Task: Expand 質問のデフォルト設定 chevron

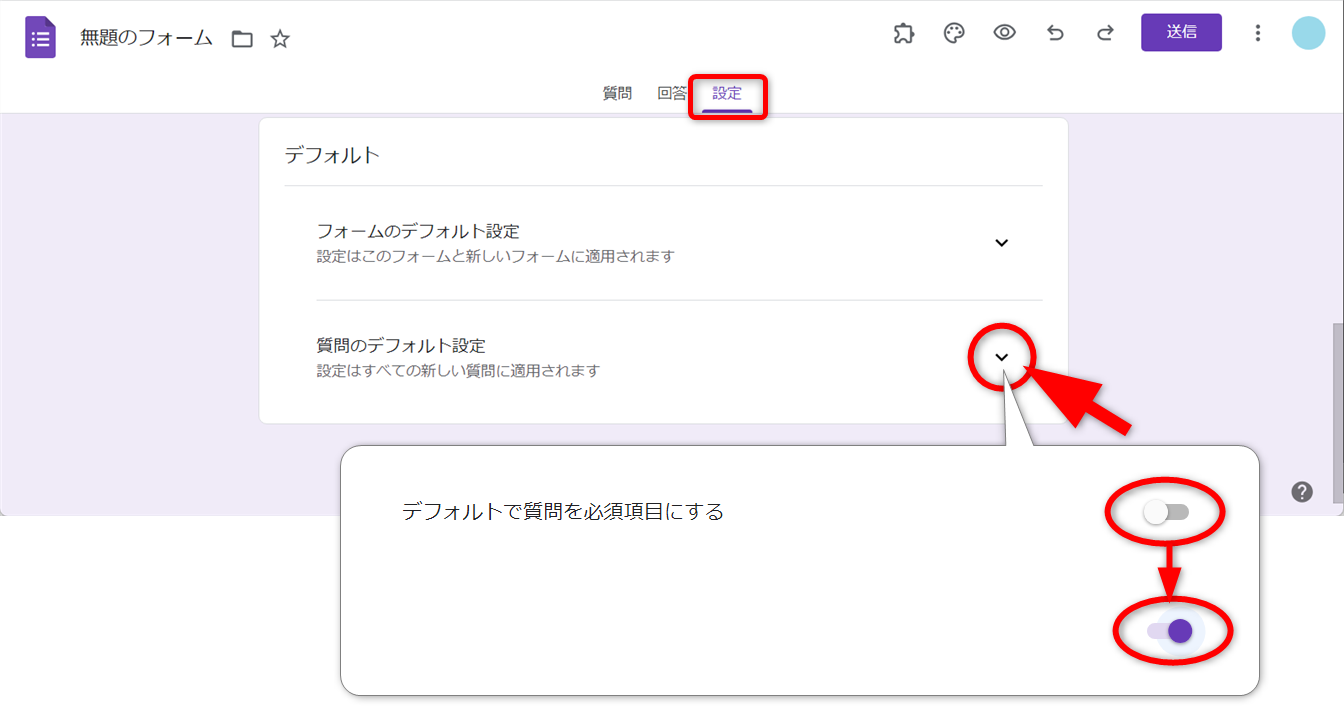Action: click(1001, 357)
